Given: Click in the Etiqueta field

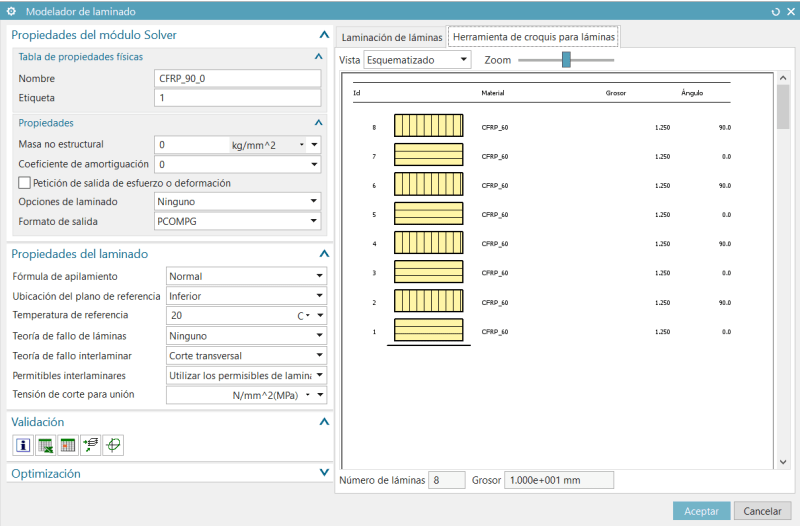Looking at the screenshot, I should click(x=238, y=97).
